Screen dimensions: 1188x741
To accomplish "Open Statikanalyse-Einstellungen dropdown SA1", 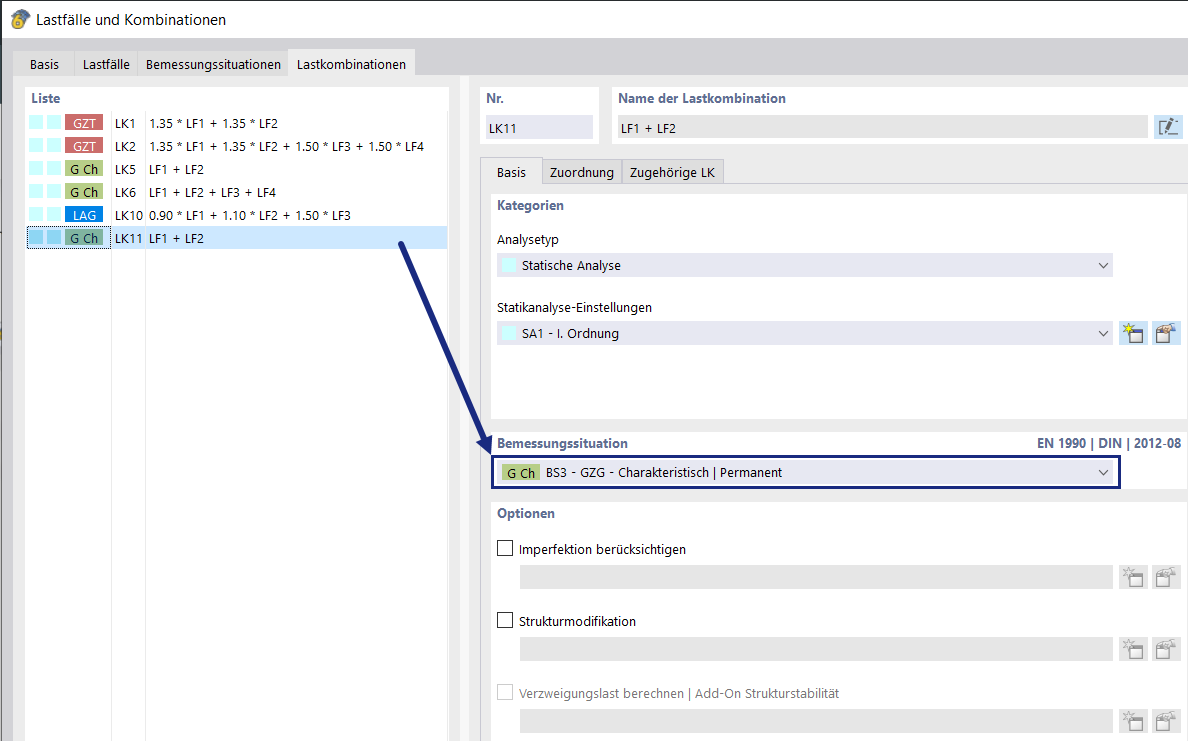I will (x=805, y=333).
